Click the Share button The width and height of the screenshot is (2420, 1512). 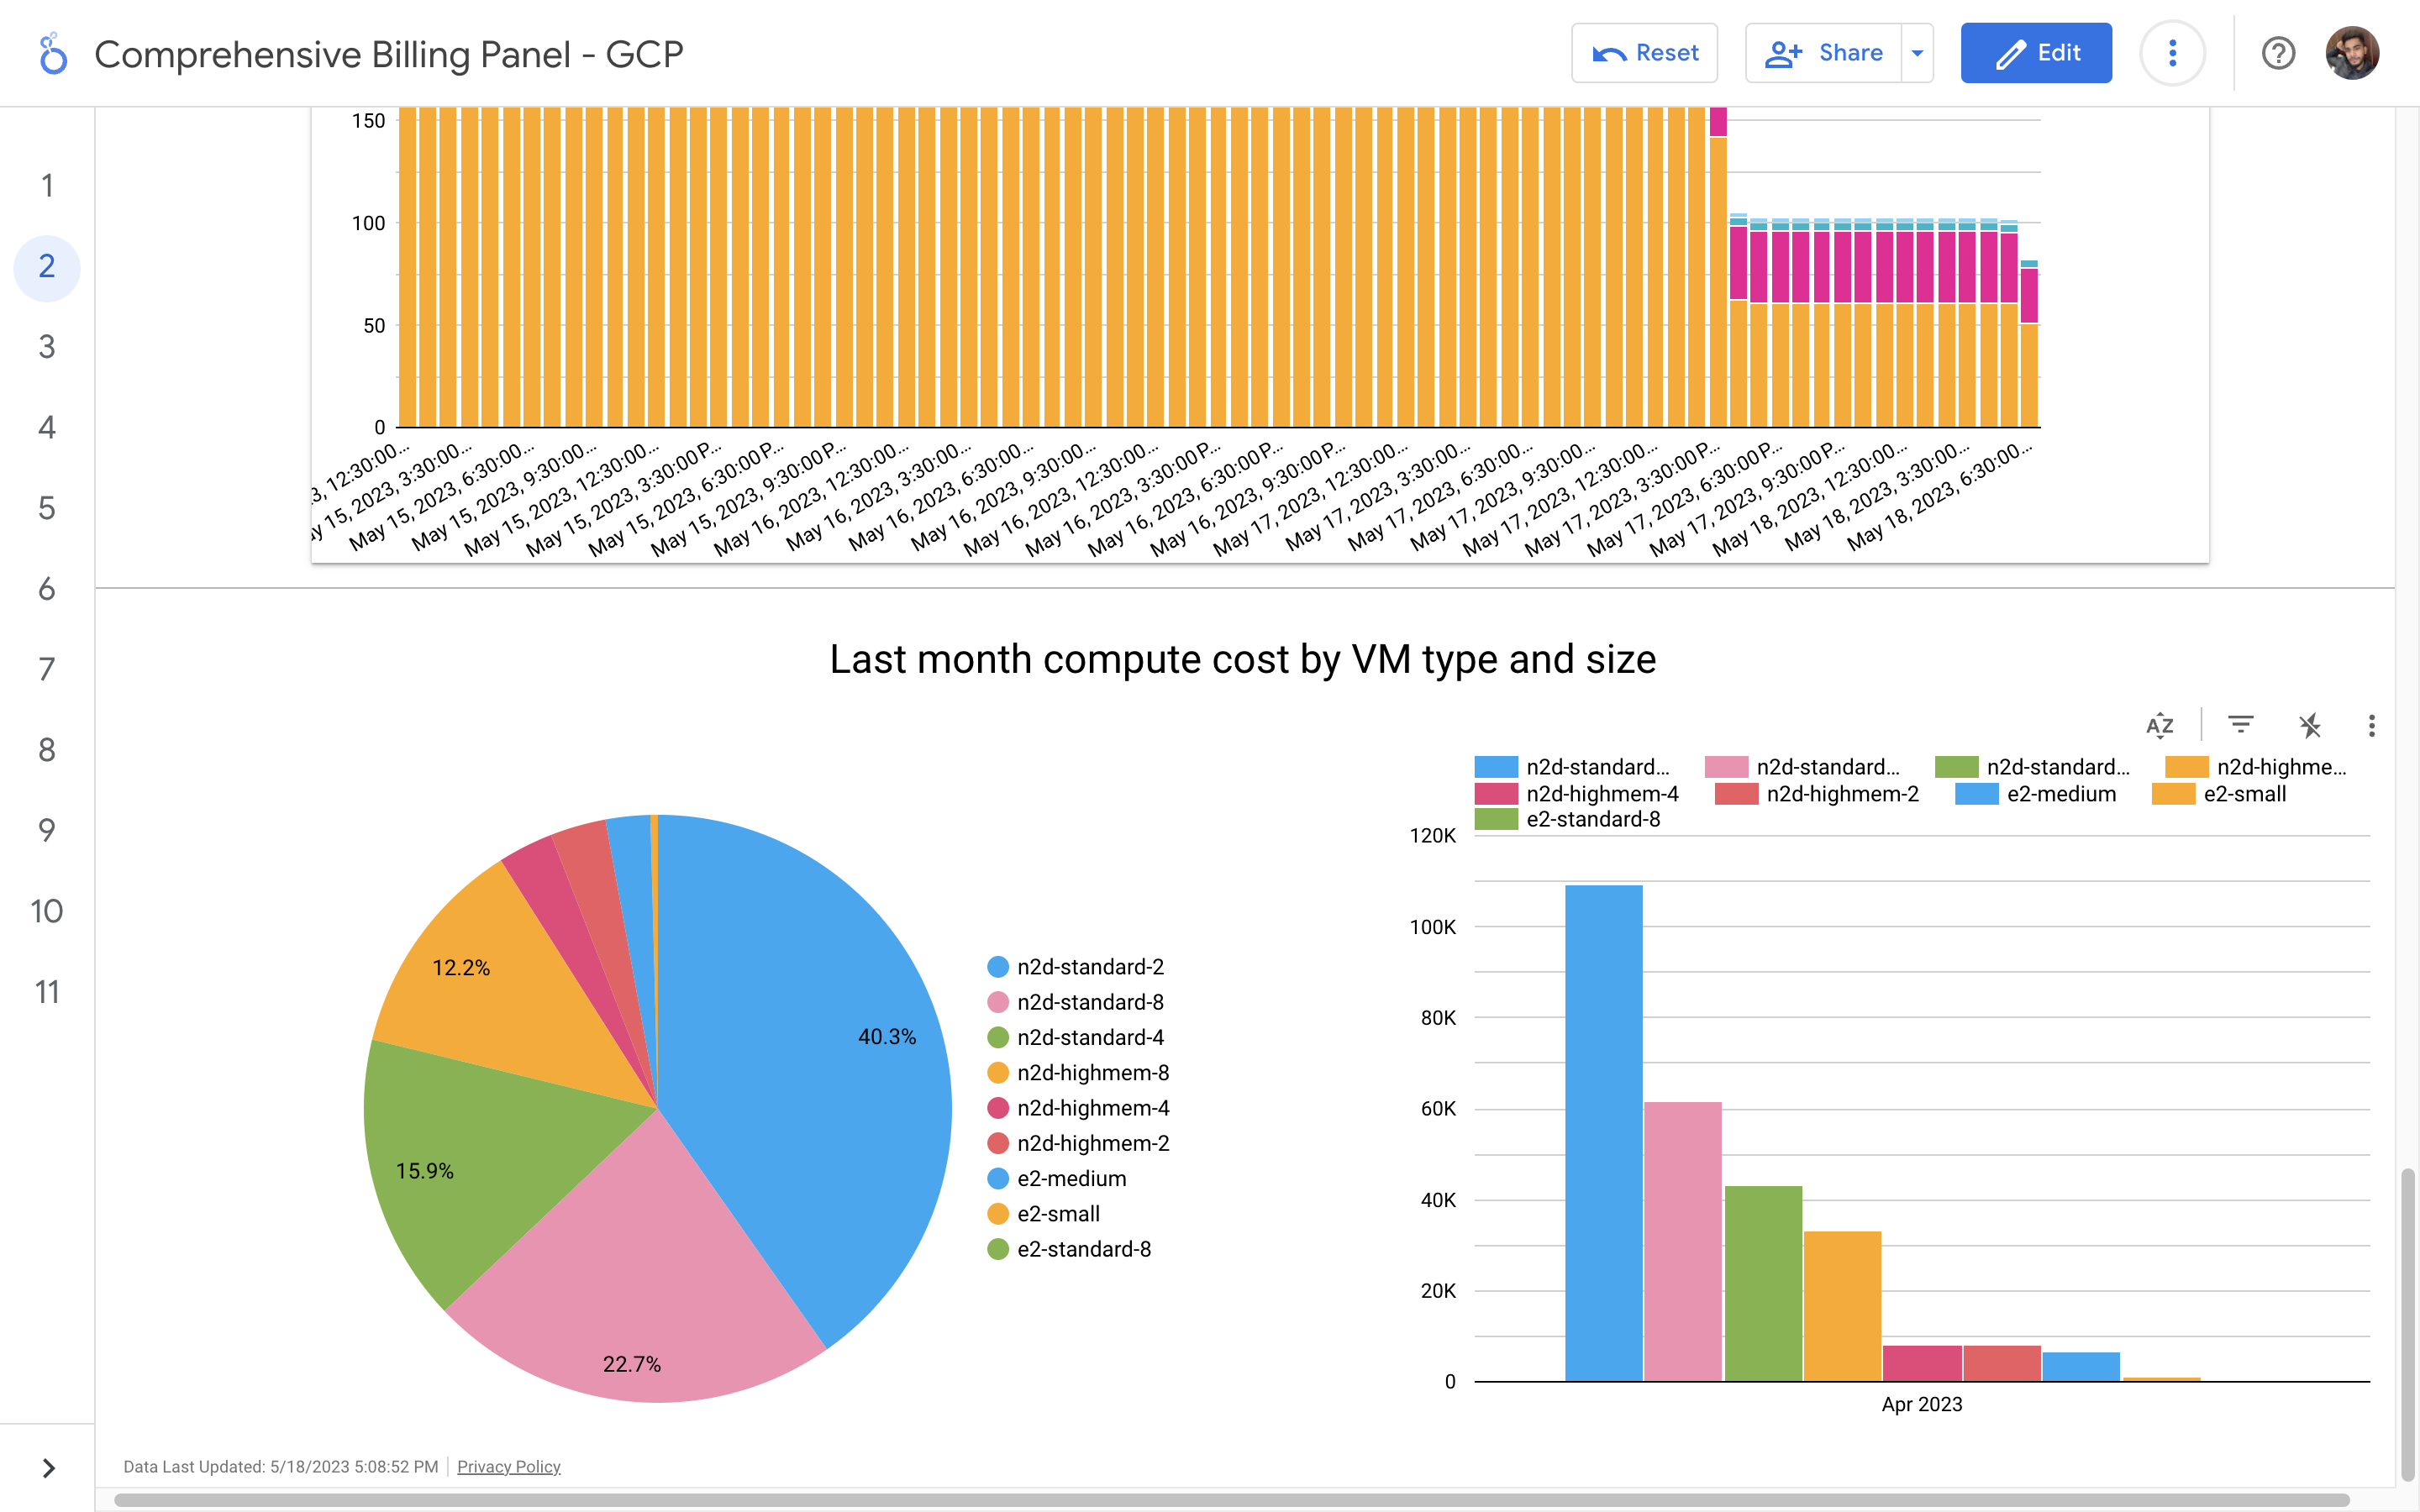coord(1824,53)
